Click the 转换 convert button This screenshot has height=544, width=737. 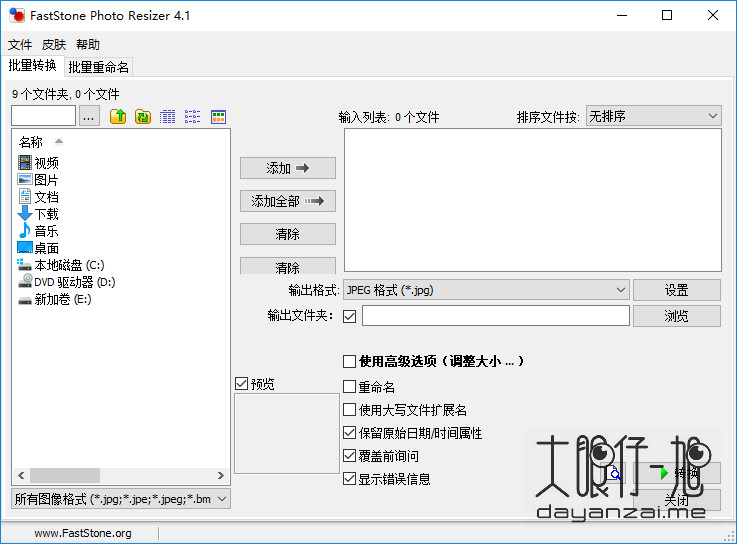677,473
